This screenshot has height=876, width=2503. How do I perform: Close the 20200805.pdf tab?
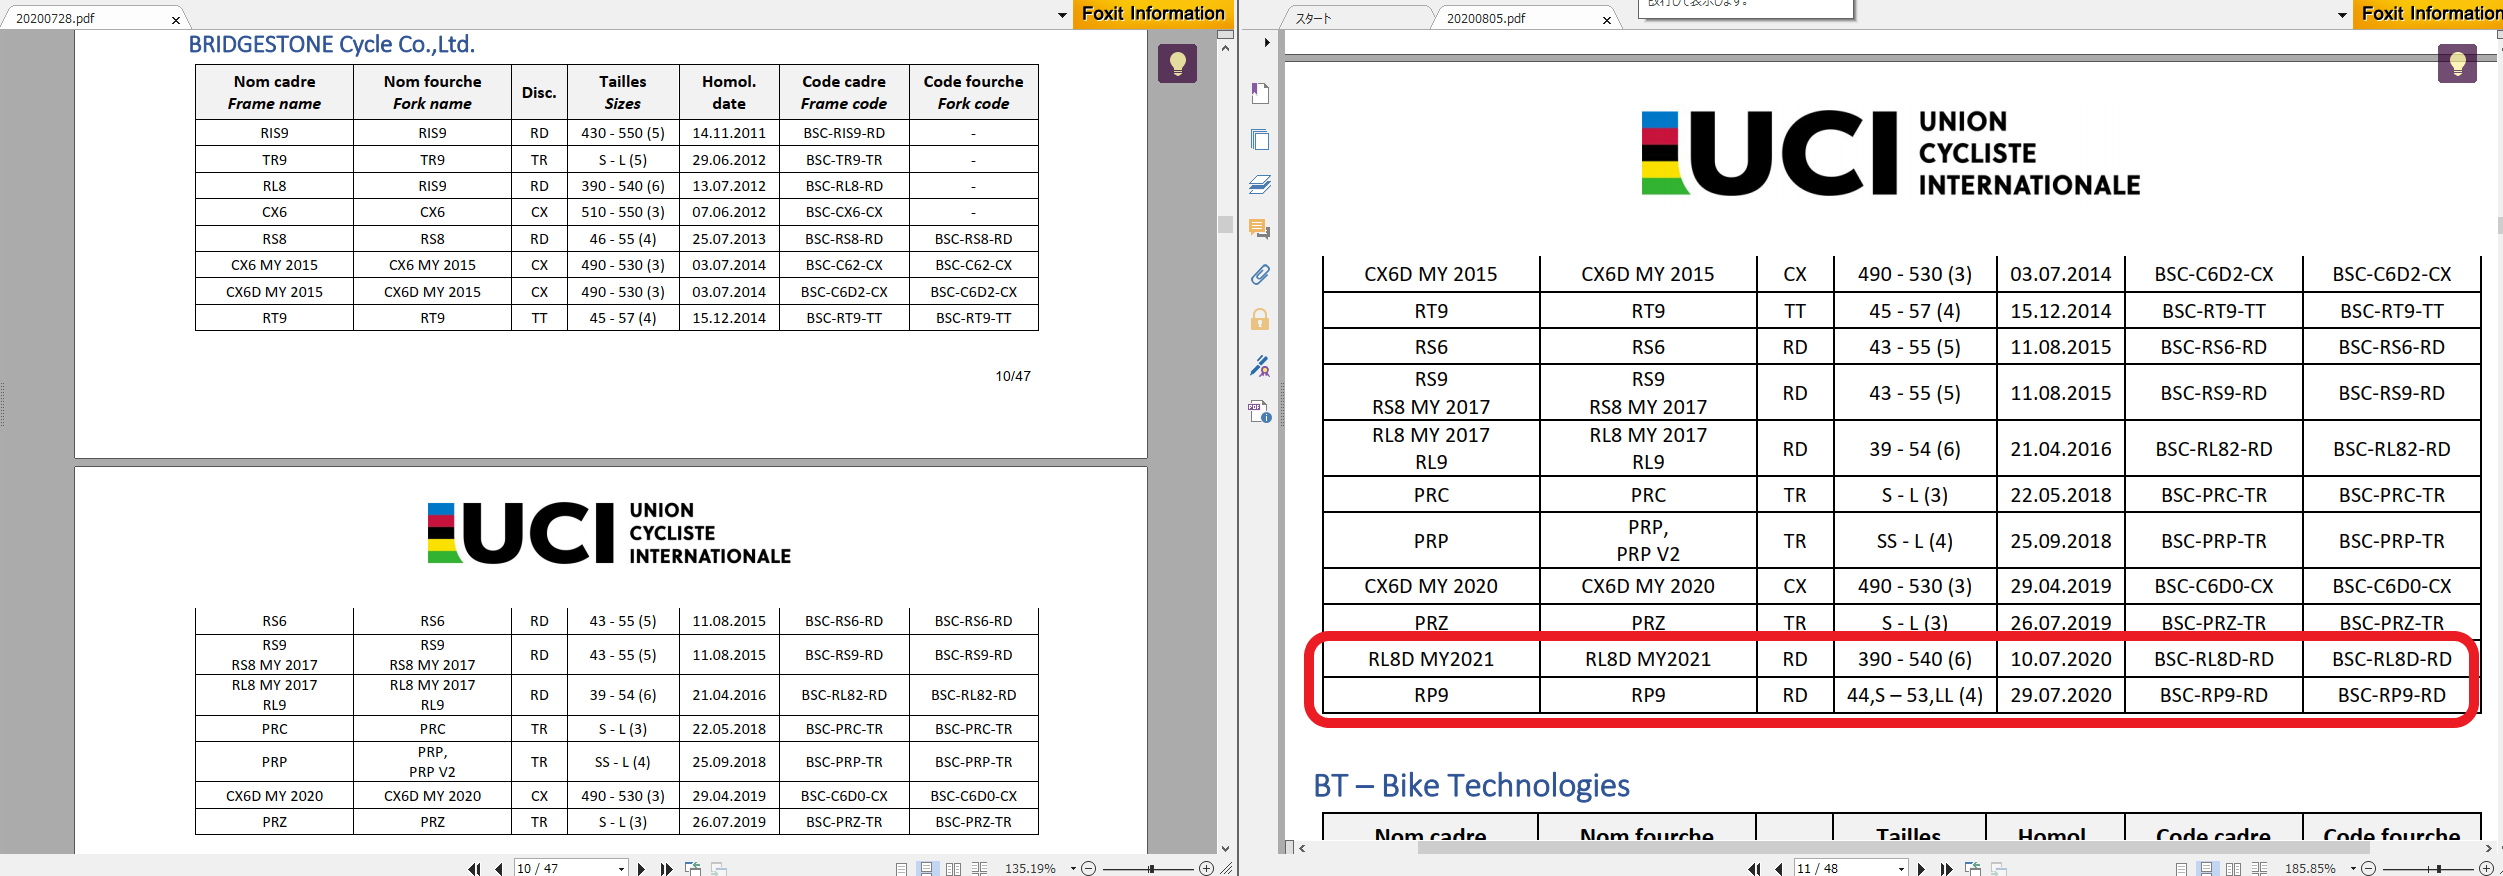1607,20
